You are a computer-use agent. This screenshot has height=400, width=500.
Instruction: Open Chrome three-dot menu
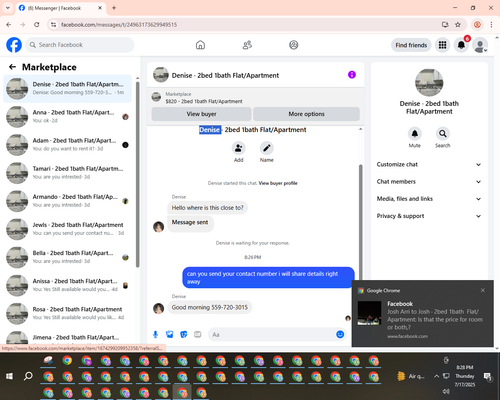(x=491, y=25)
